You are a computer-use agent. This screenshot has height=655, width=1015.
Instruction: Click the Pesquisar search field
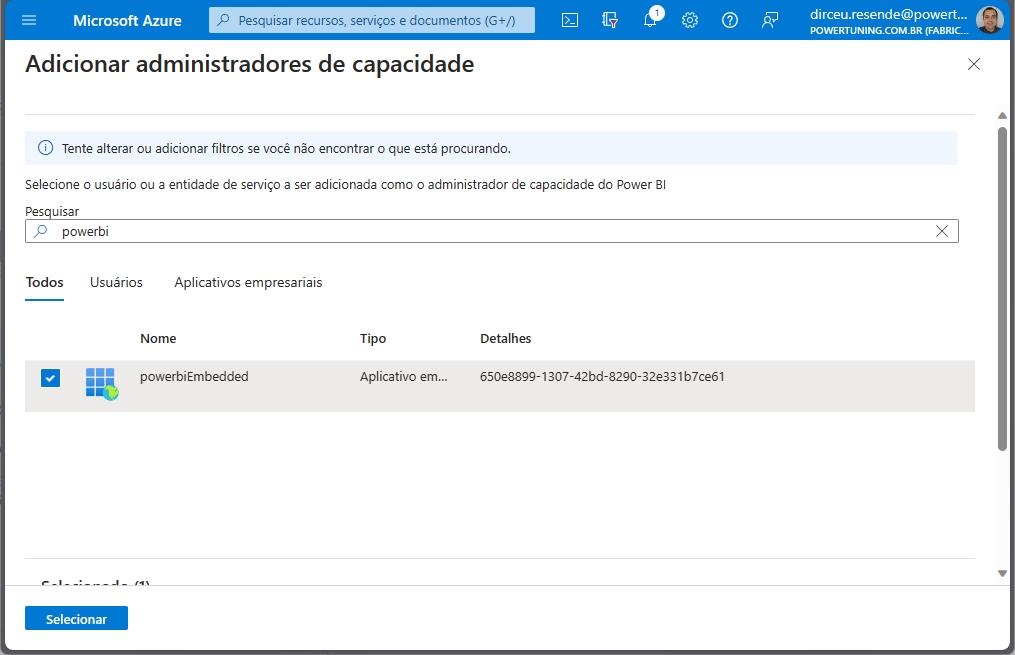pos(490,231)
